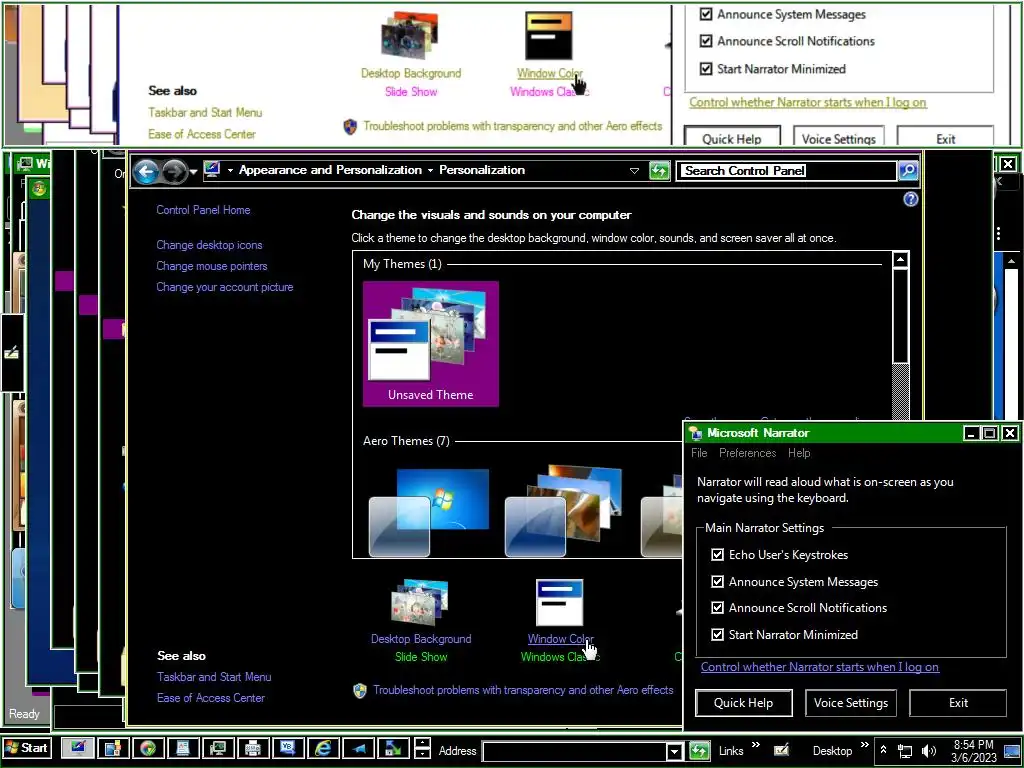Refresh the Personalization page with green arrows button
This screenshot has height=768, width=1024.
[x=660, y=171]
